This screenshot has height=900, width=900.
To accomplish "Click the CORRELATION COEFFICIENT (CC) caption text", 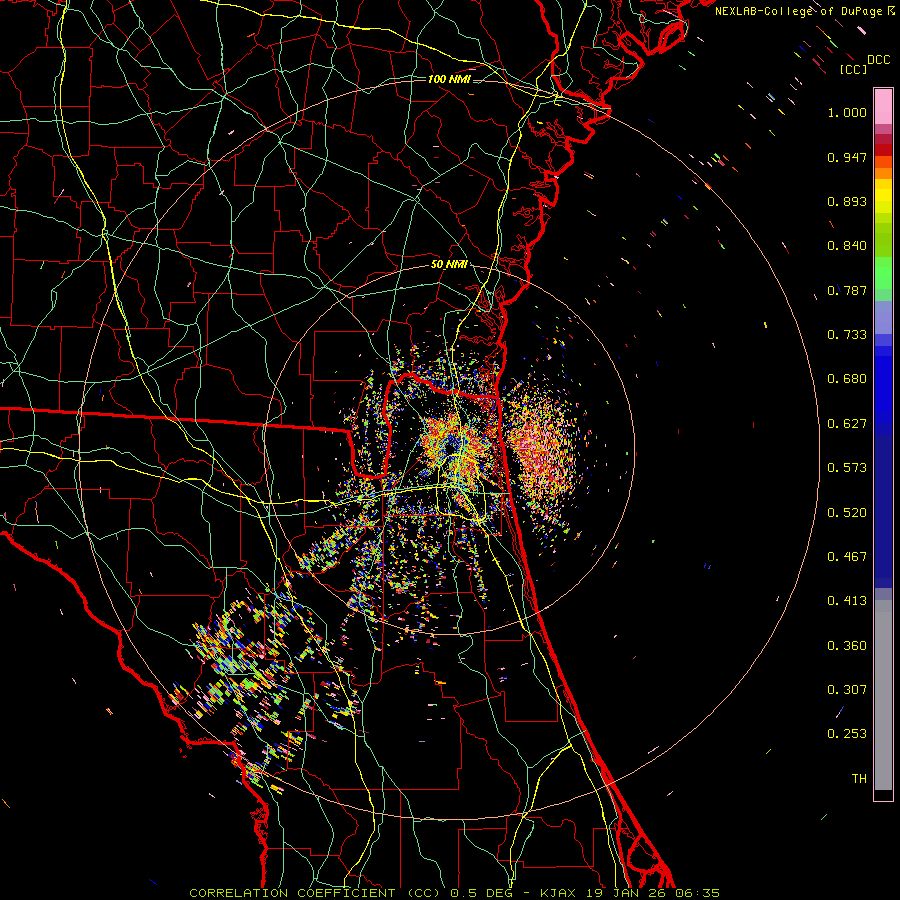I will [315, 893].
